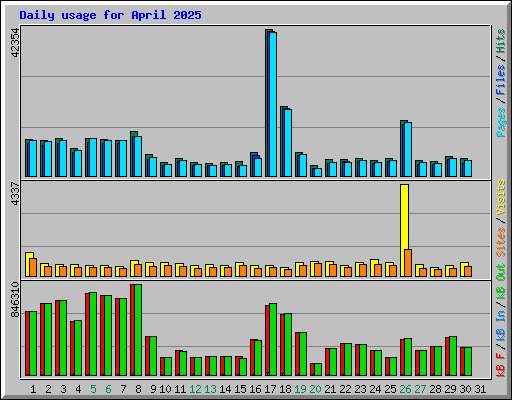Click the green weekend day label 5

click(93, 389)
